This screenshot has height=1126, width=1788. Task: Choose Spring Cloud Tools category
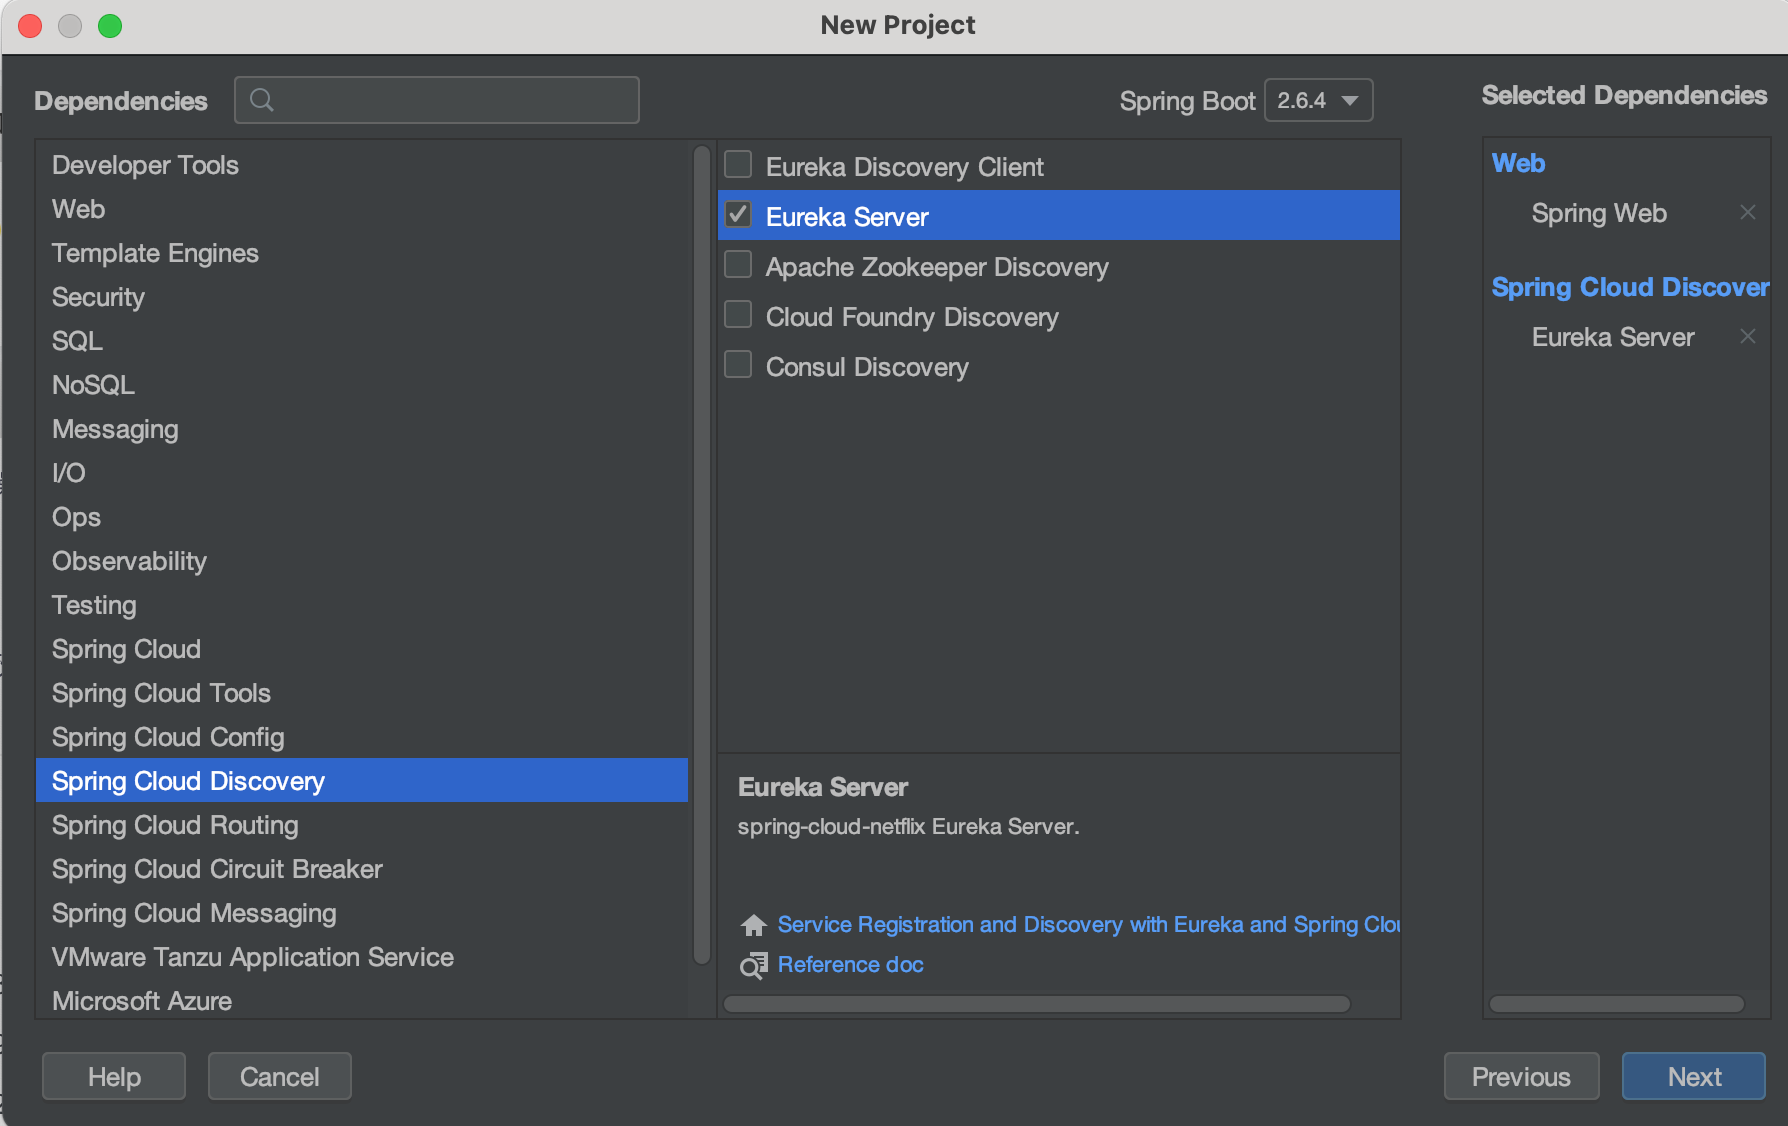pos(362,693)
